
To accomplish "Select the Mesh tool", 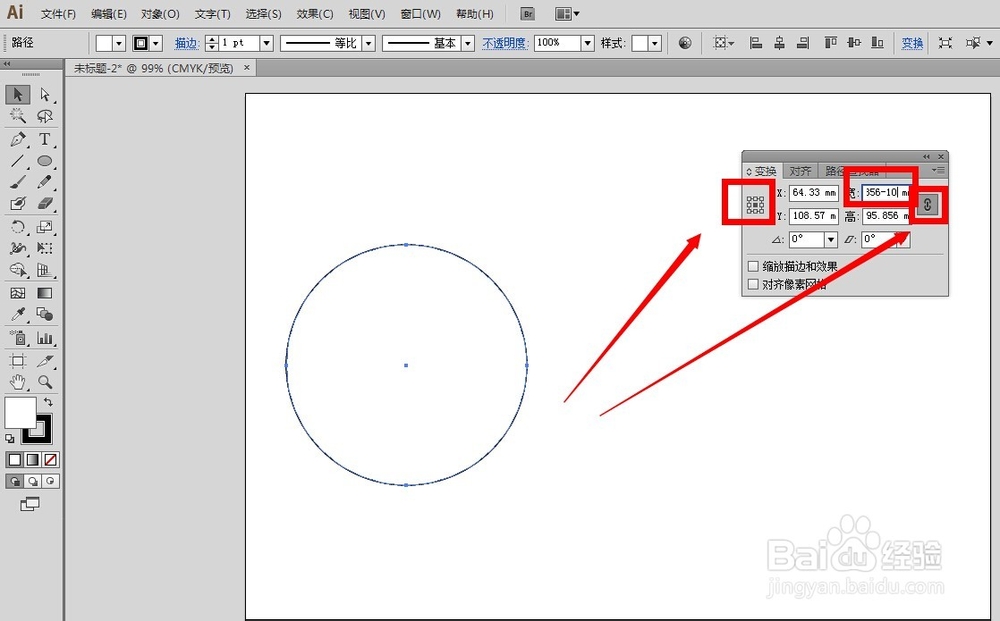I will (18, 293).
